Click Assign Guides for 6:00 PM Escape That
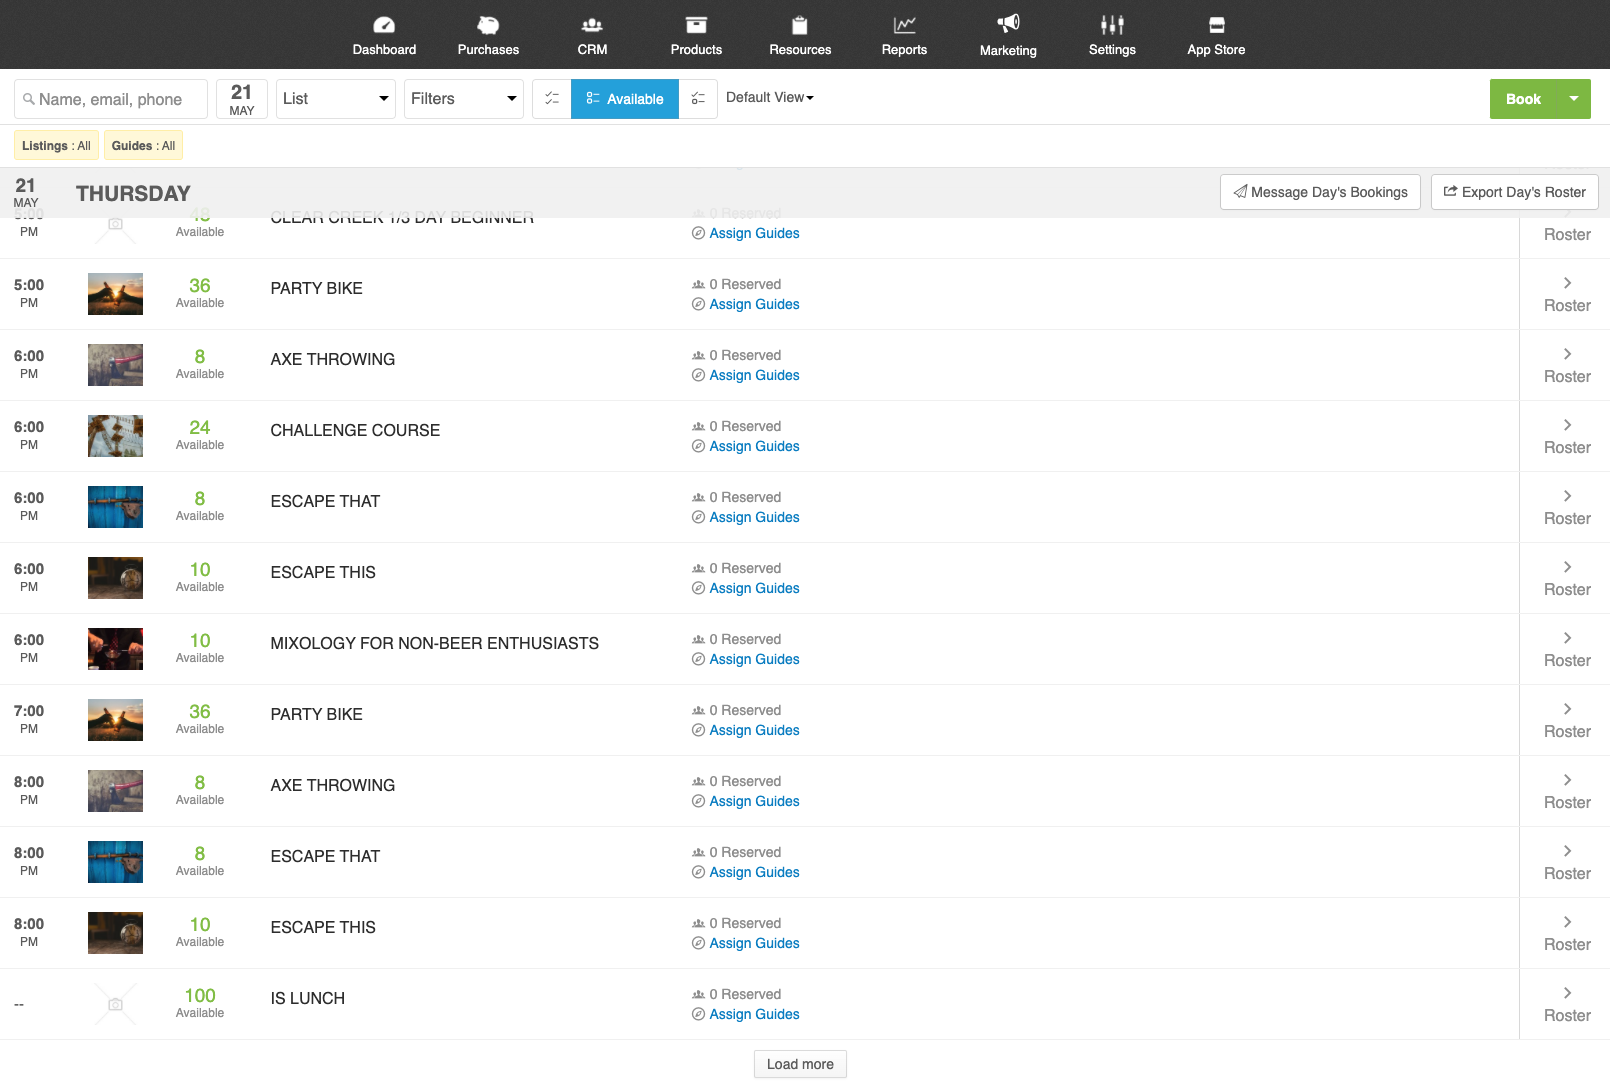 (754, 517)
